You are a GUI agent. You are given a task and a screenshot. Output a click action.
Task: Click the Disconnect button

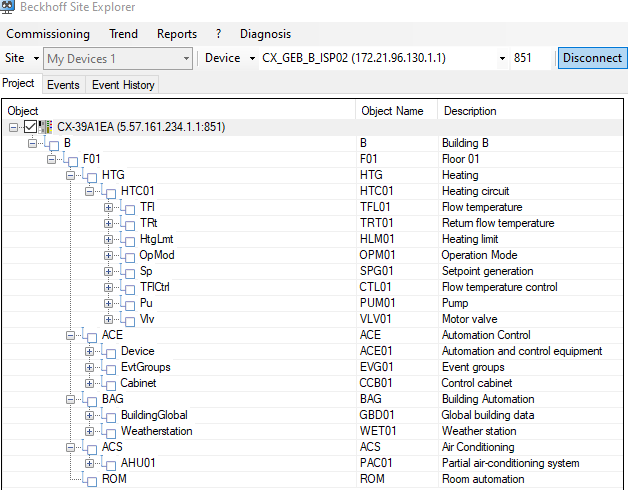tap(592, 58)
